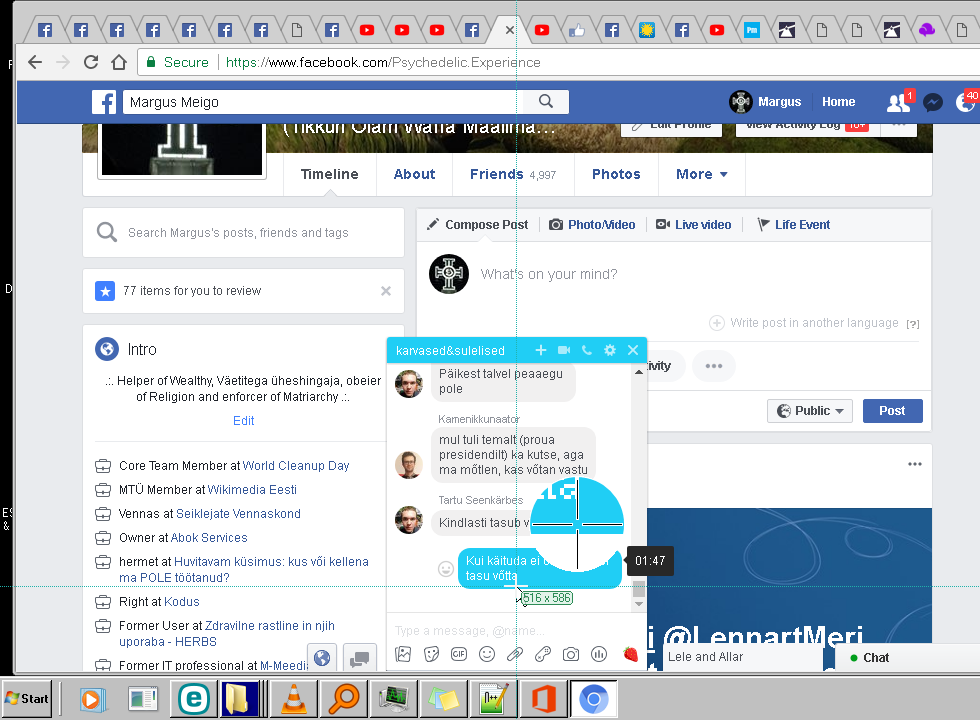React to message with smiley icon
Viewport: 980px width, 720px height.
446,569
